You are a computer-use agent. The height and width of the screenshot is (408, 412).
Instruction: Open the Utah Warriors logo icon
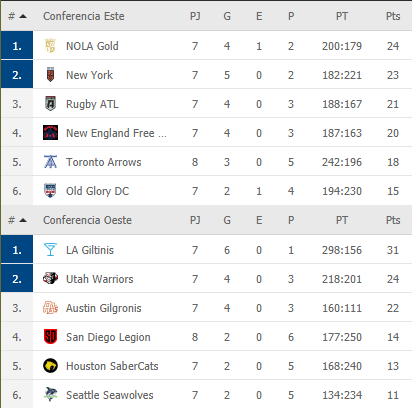tap(50, 278)
